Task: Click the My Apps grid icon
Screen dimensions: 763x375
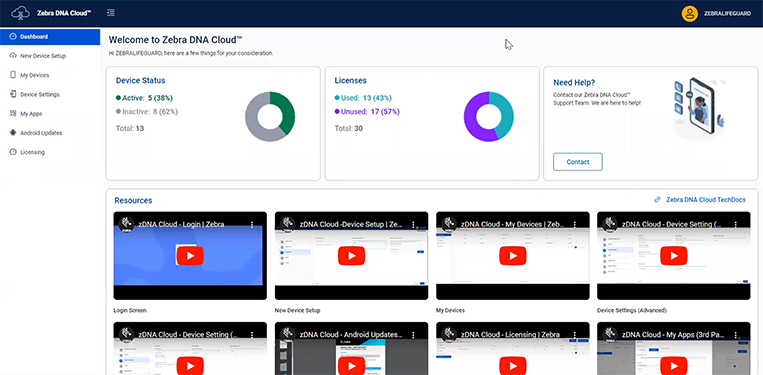Action: (x=13, y=113)
